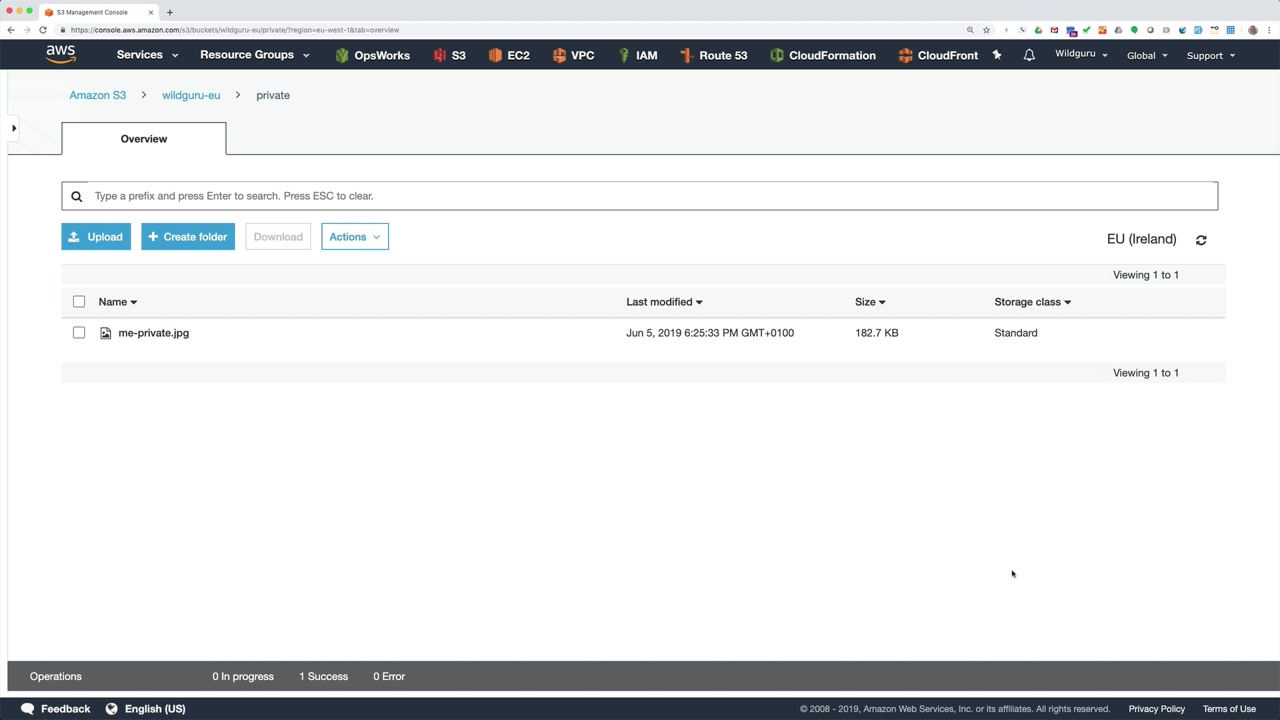Sort by Storage class column
The width and height of the screenshot is (1280, 720).
(1033, 302)
